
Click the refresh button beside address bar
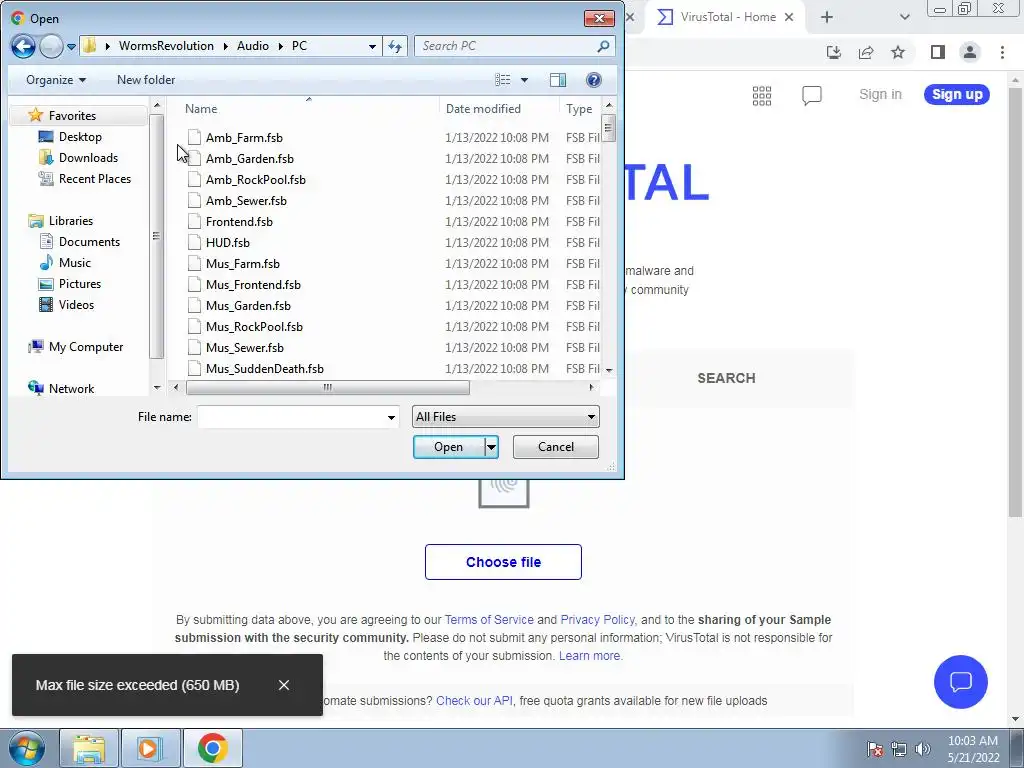pos(395,46)
